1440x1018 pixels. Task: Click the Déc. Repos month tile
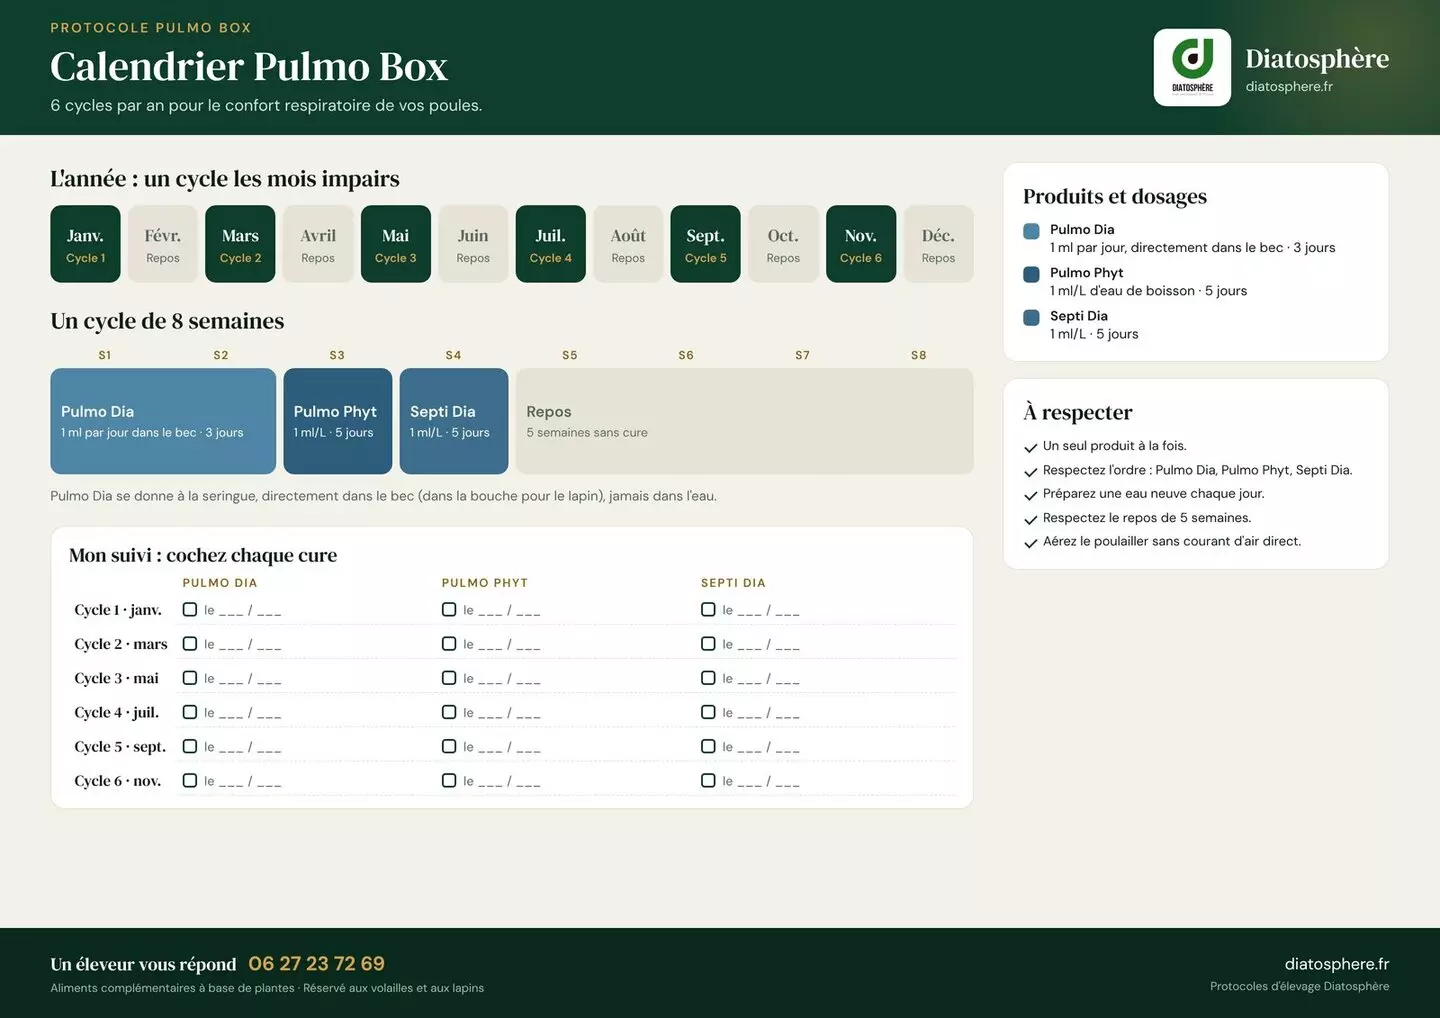(938, 244)
